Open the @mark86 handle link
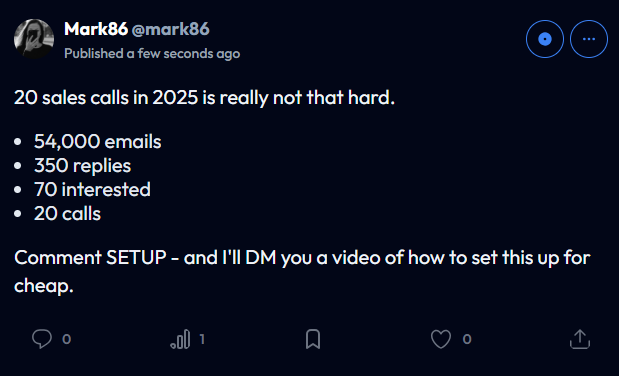 pyautogui.click(x=170, y=29)
